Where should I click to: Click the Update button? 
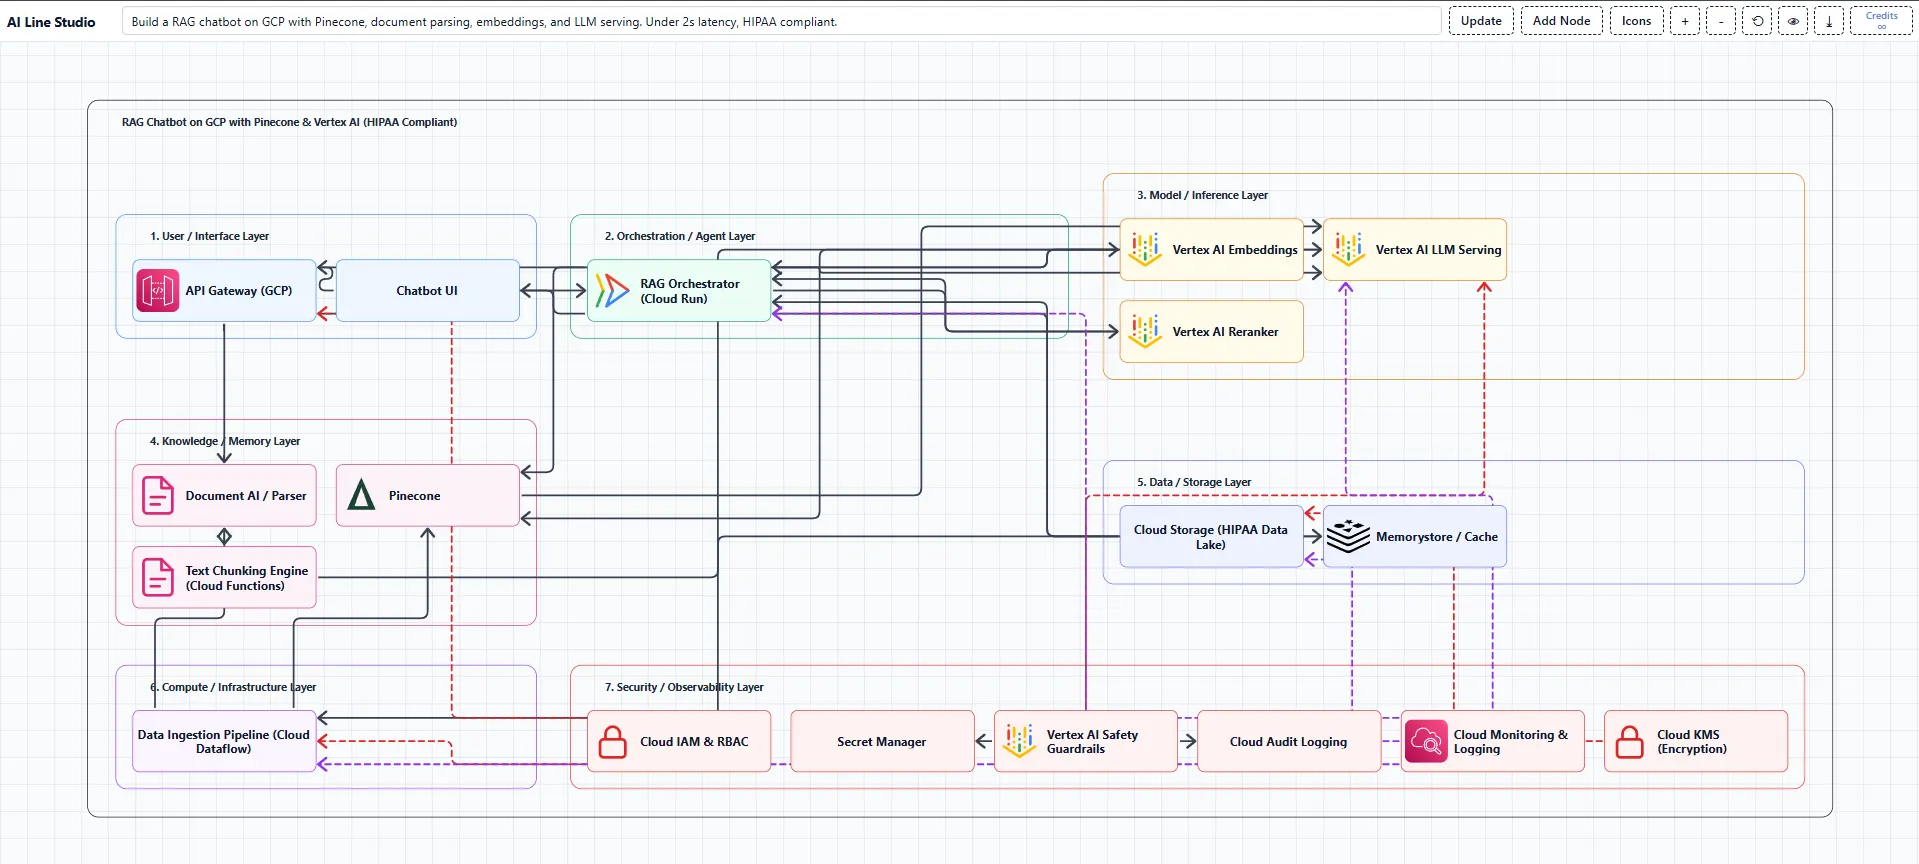1481,21
